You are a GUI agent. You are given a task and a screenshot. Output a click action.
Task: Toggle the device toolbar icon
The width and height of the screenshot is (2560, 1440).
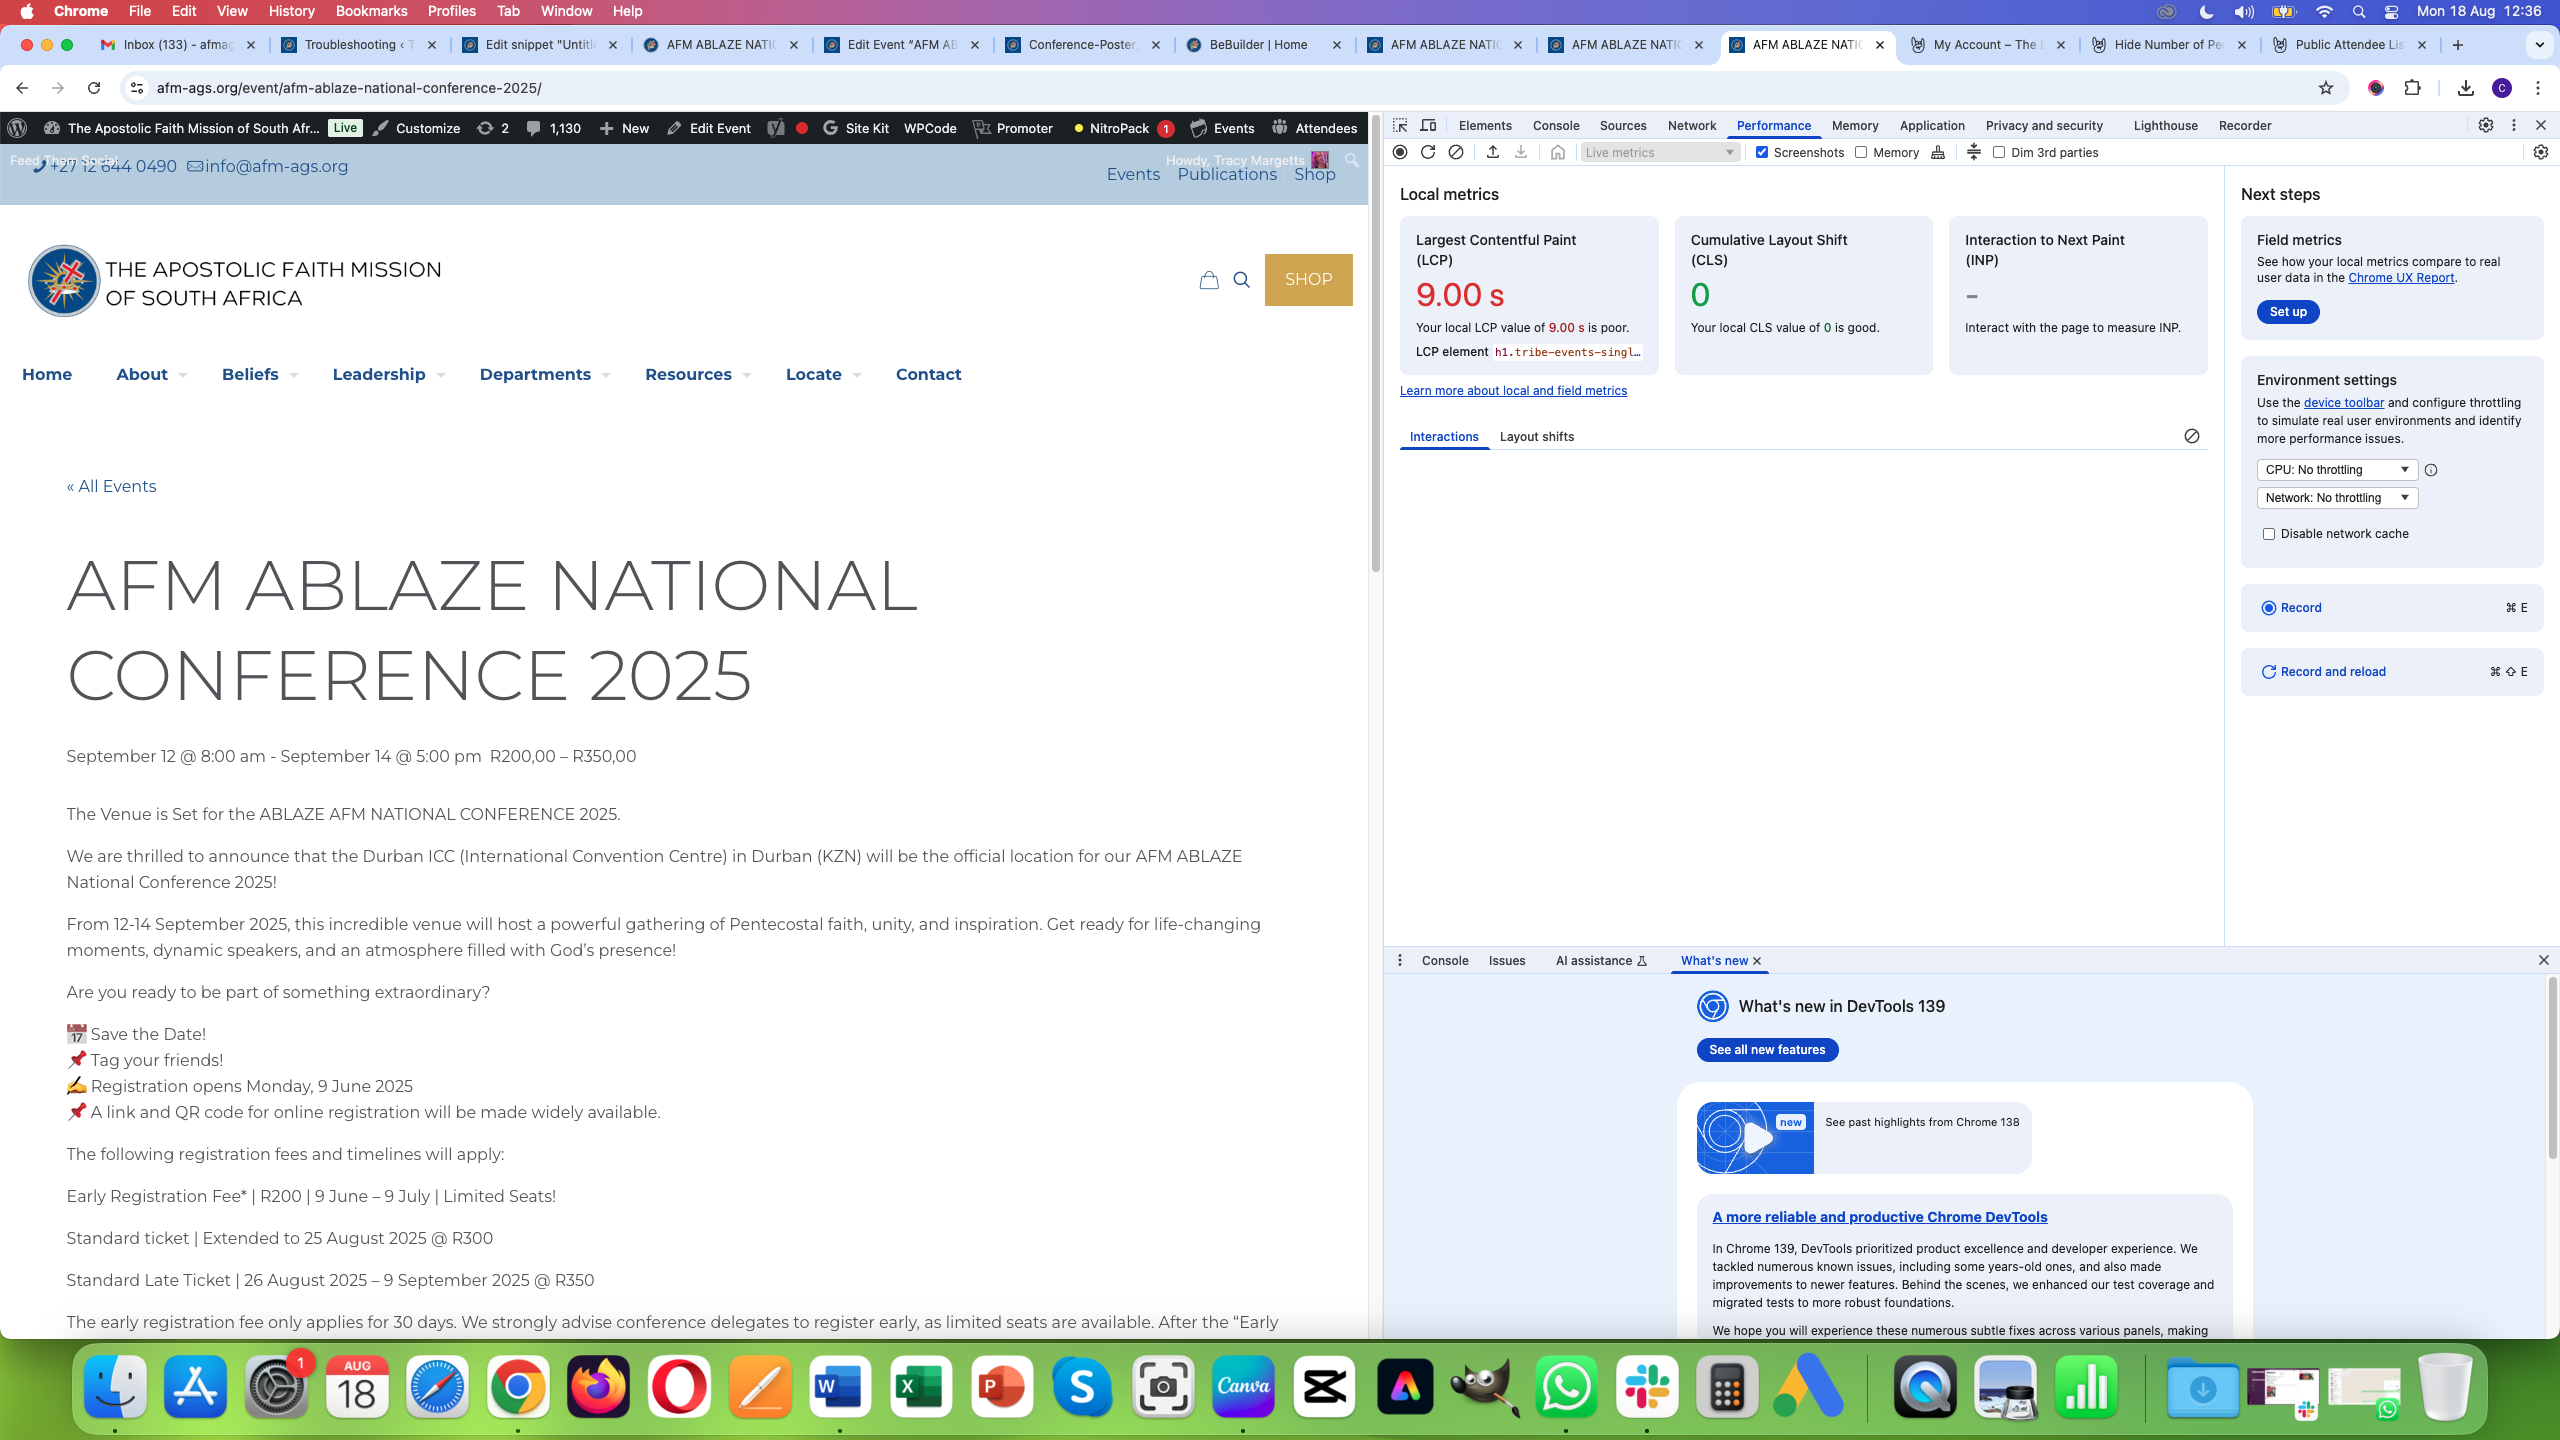pos(1428,125)
